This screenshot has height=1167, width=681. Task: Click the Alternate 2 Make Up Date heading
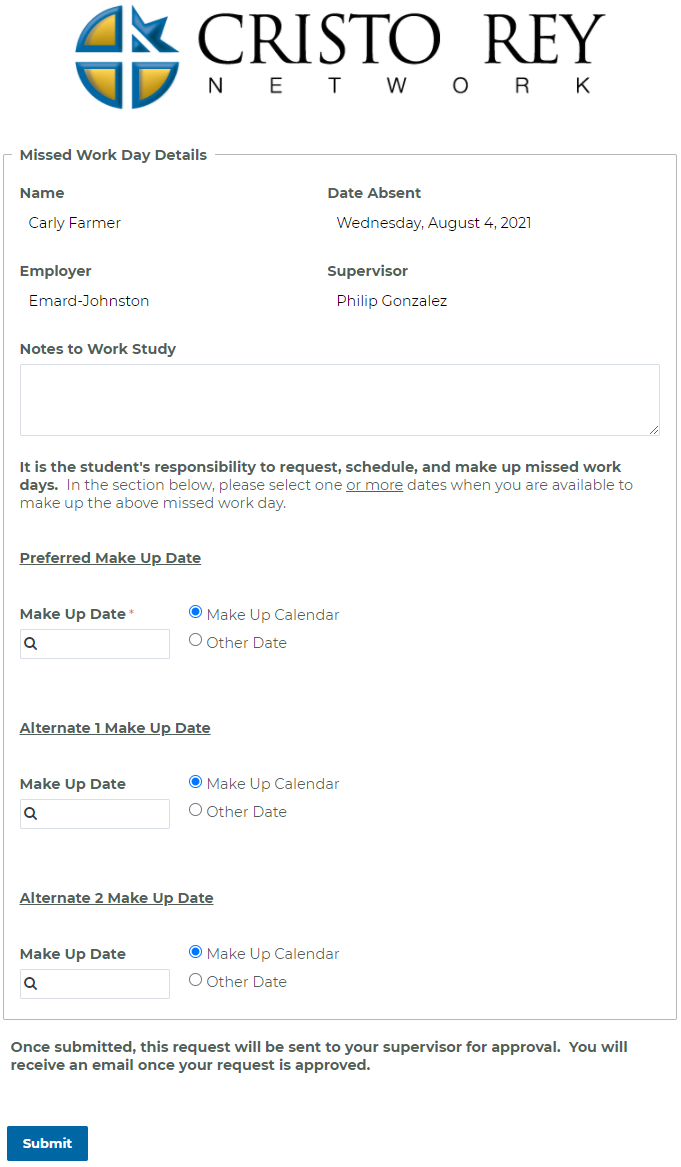click(116, 898)
